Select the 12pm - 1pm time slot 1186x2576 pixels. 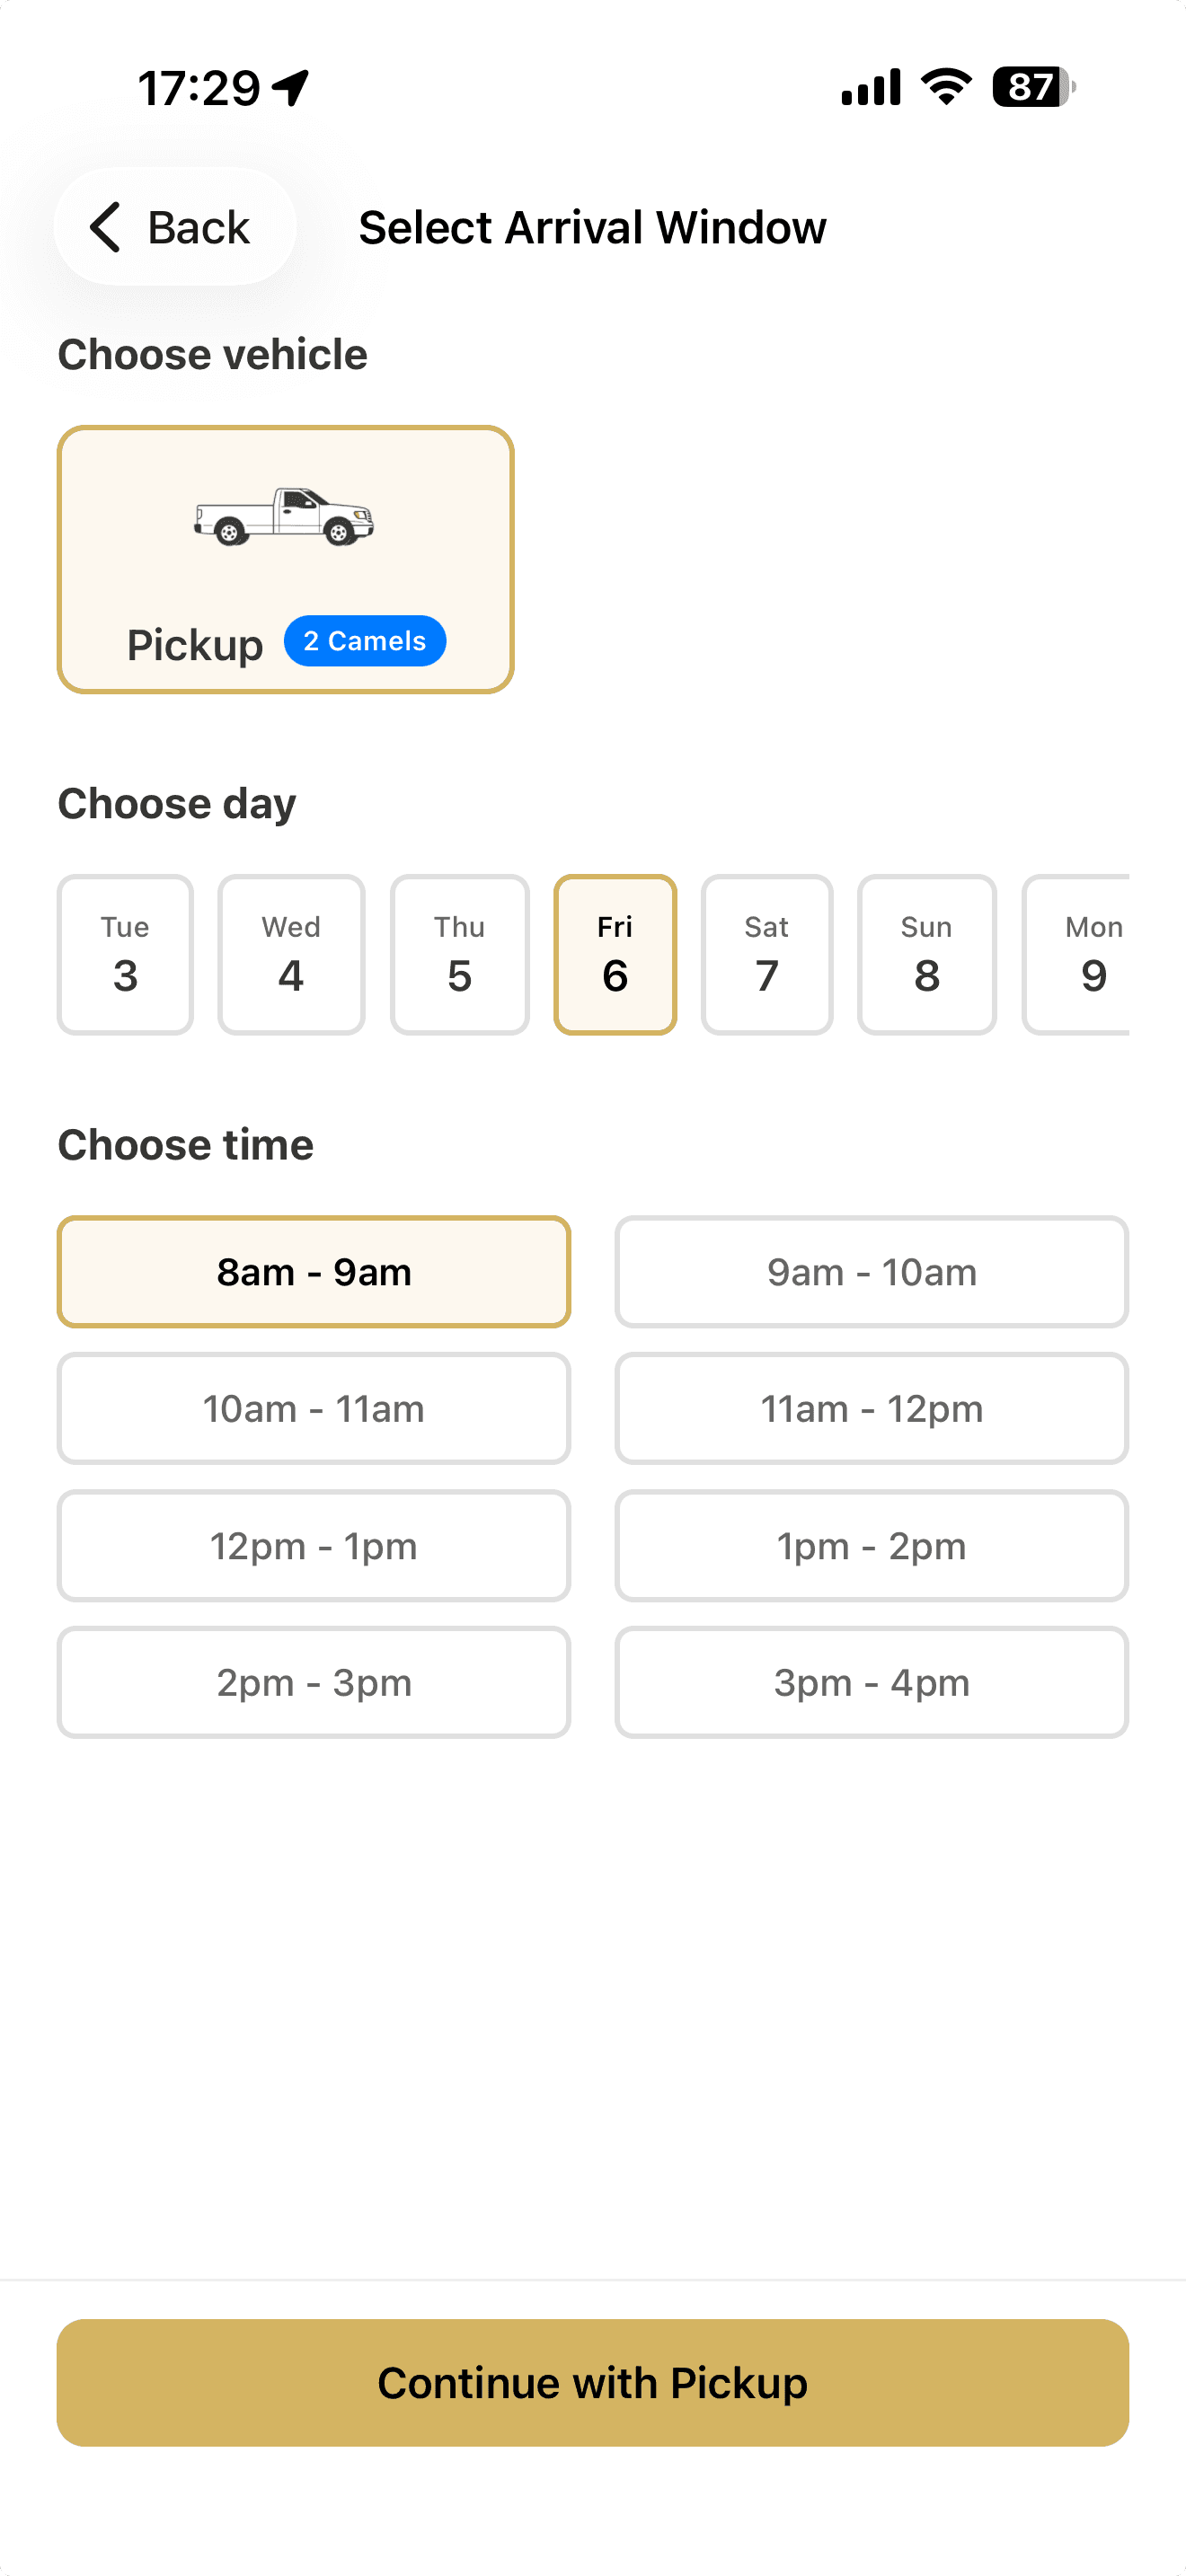[314, 1546]
